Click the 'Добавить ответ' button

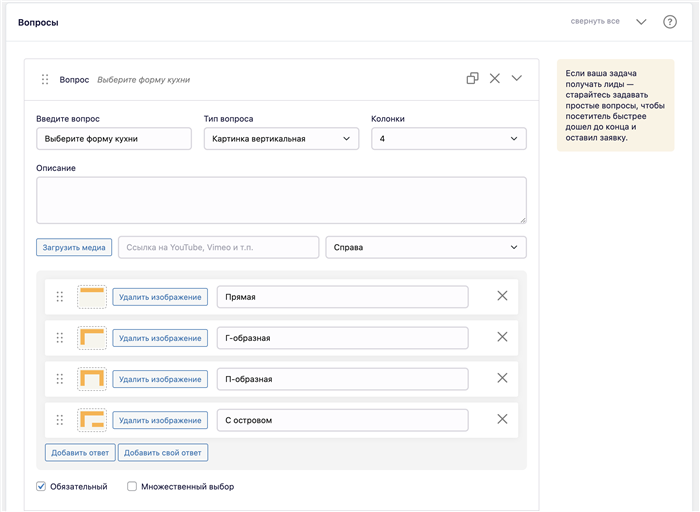click(80, 453)
